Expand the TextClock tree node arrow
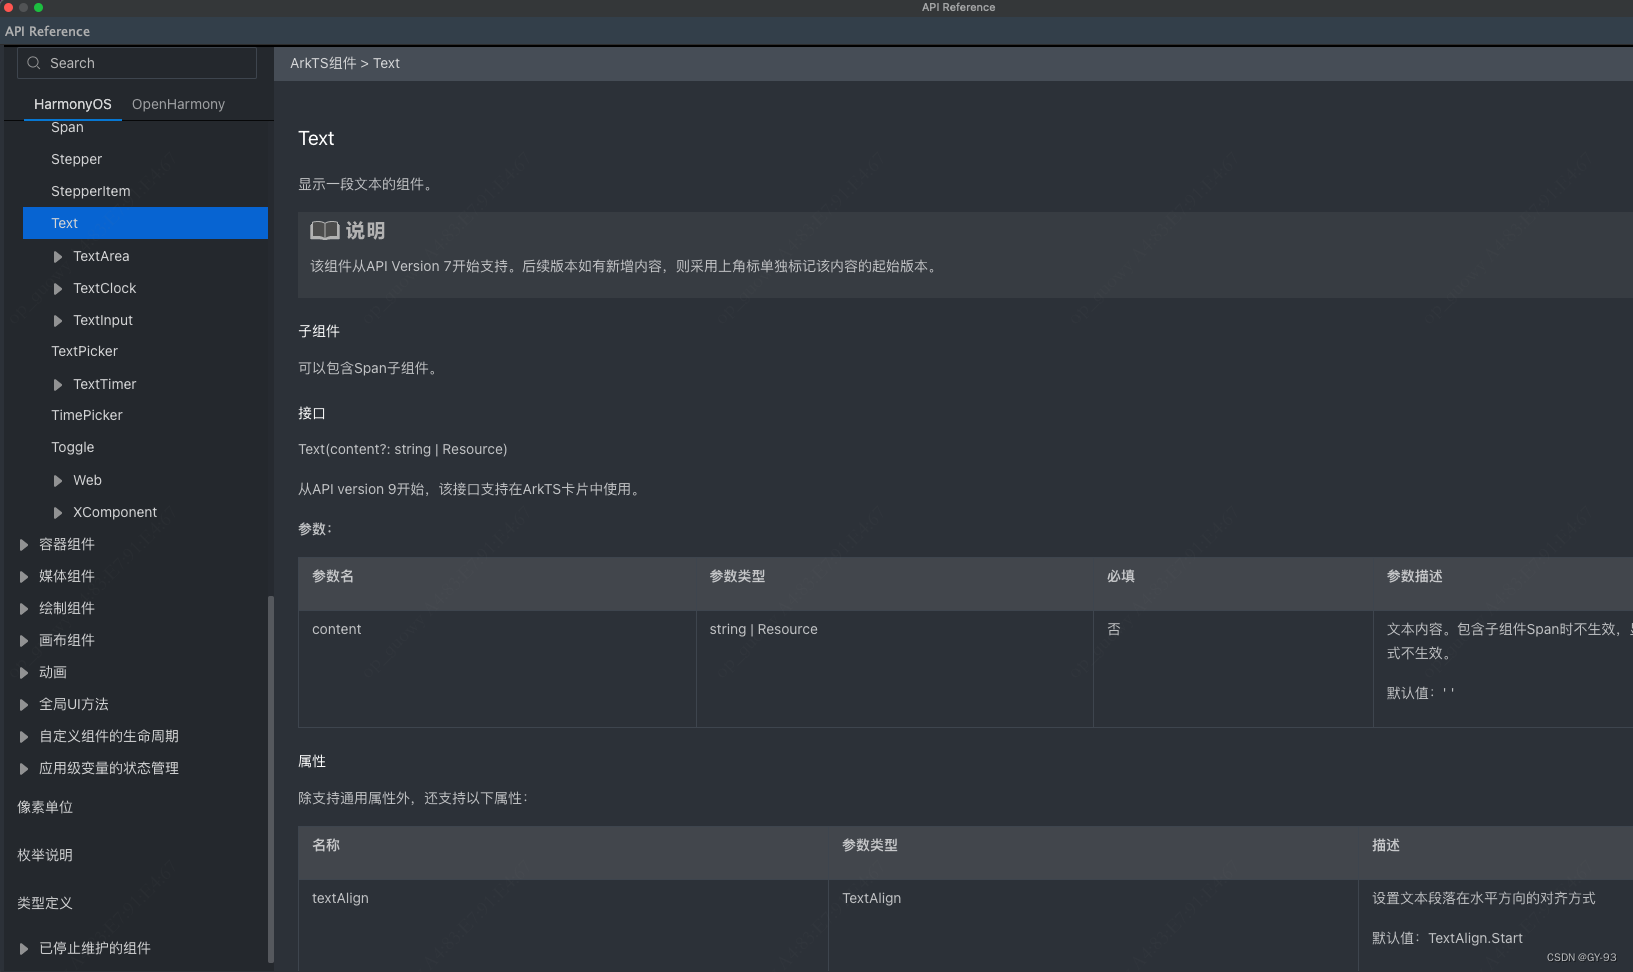Screen dimensions: 1633x972 58,289
